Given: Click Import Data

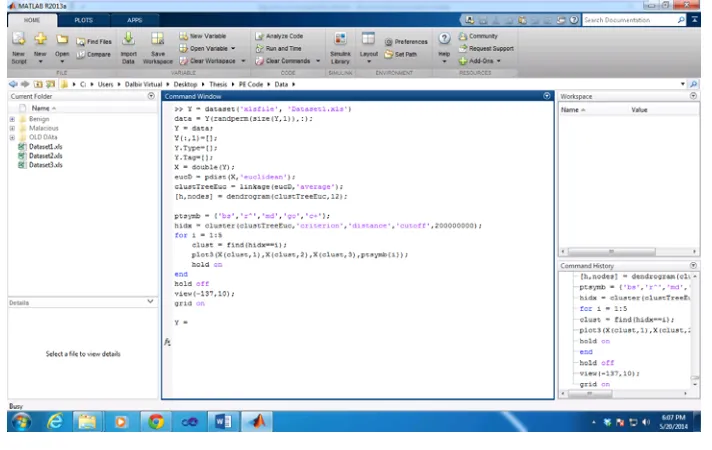Looking at the screenshot, I should (129, 48).
